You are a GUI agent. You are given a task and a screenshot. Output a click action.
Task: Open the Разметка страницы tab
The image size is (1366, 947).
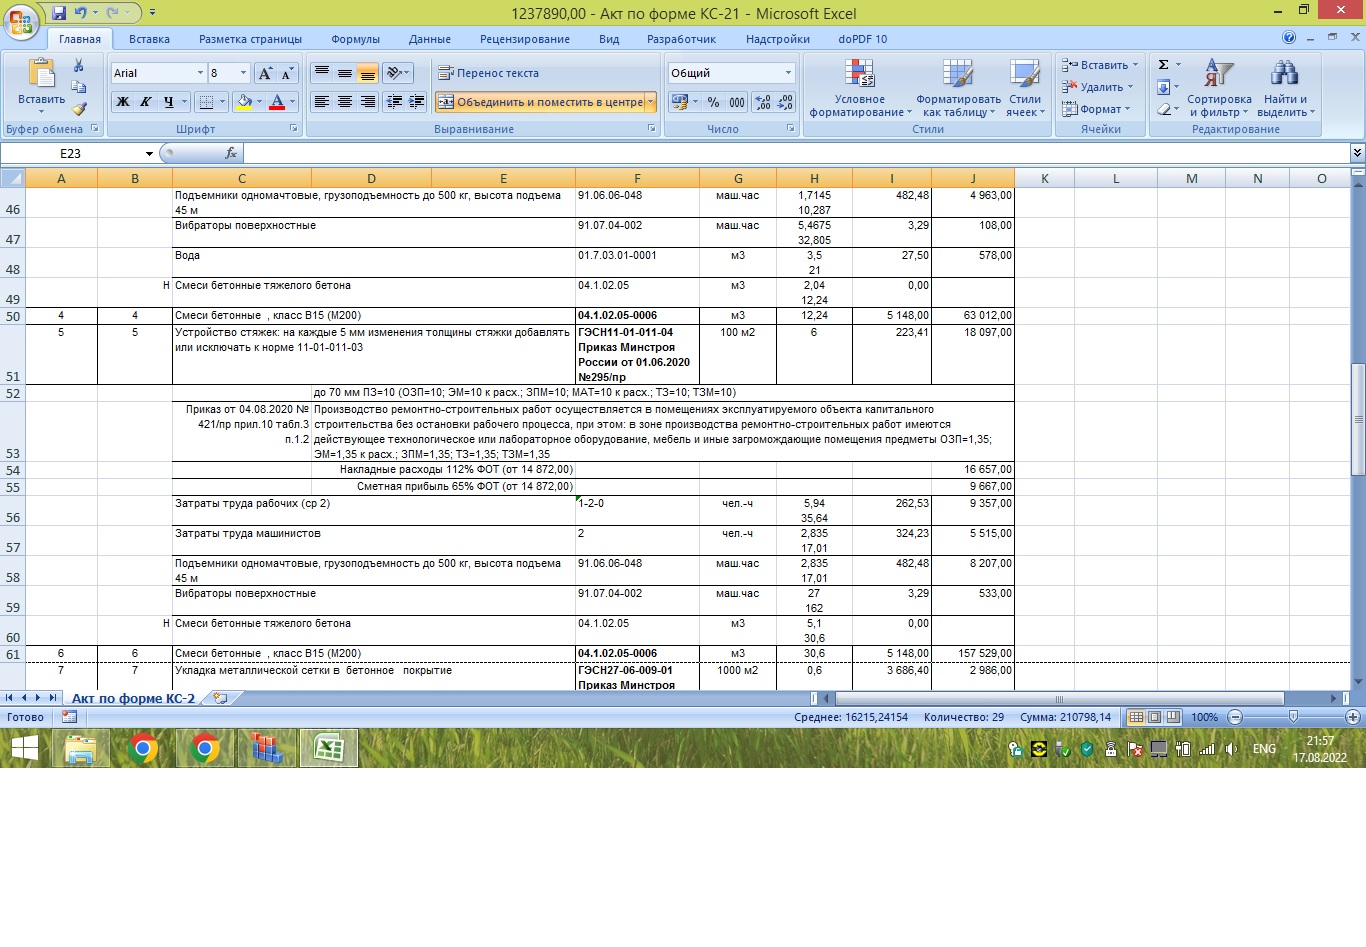(250, 39)
